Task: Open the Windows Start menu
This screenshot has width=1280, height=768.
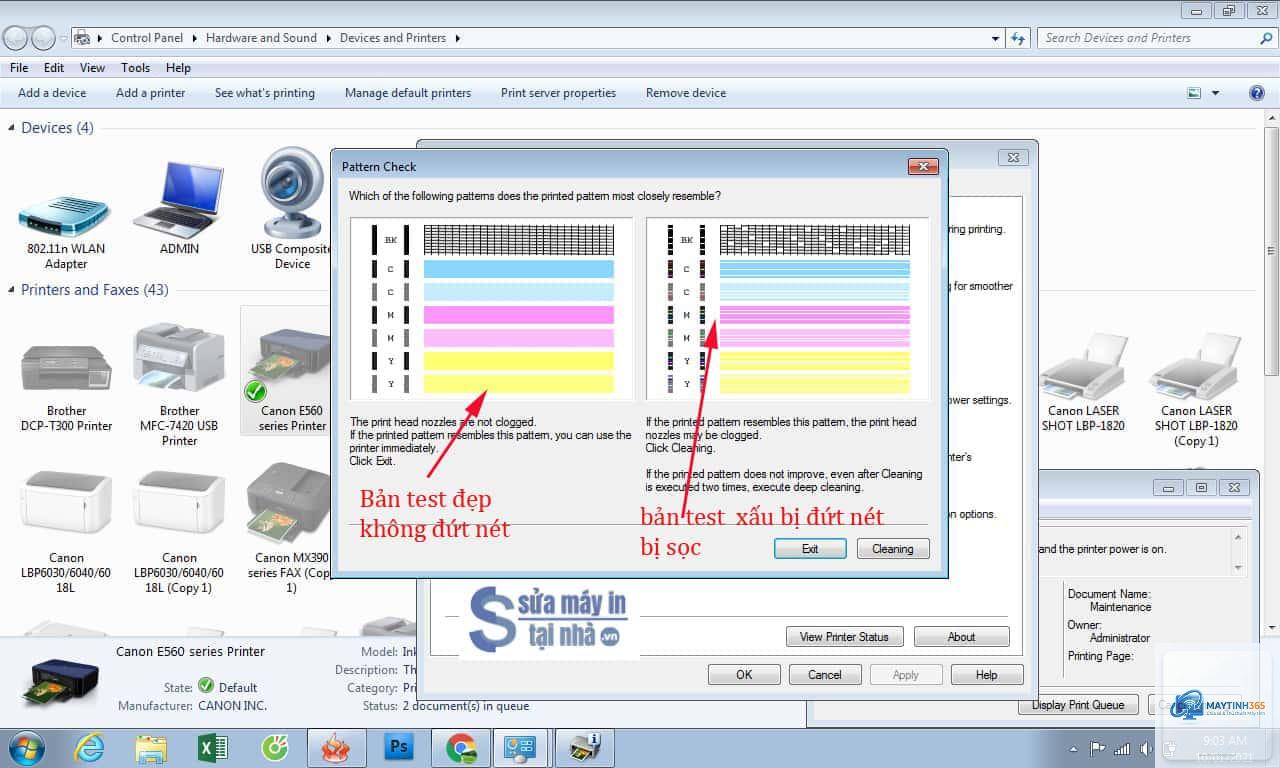Action: [x=24, y=748]
